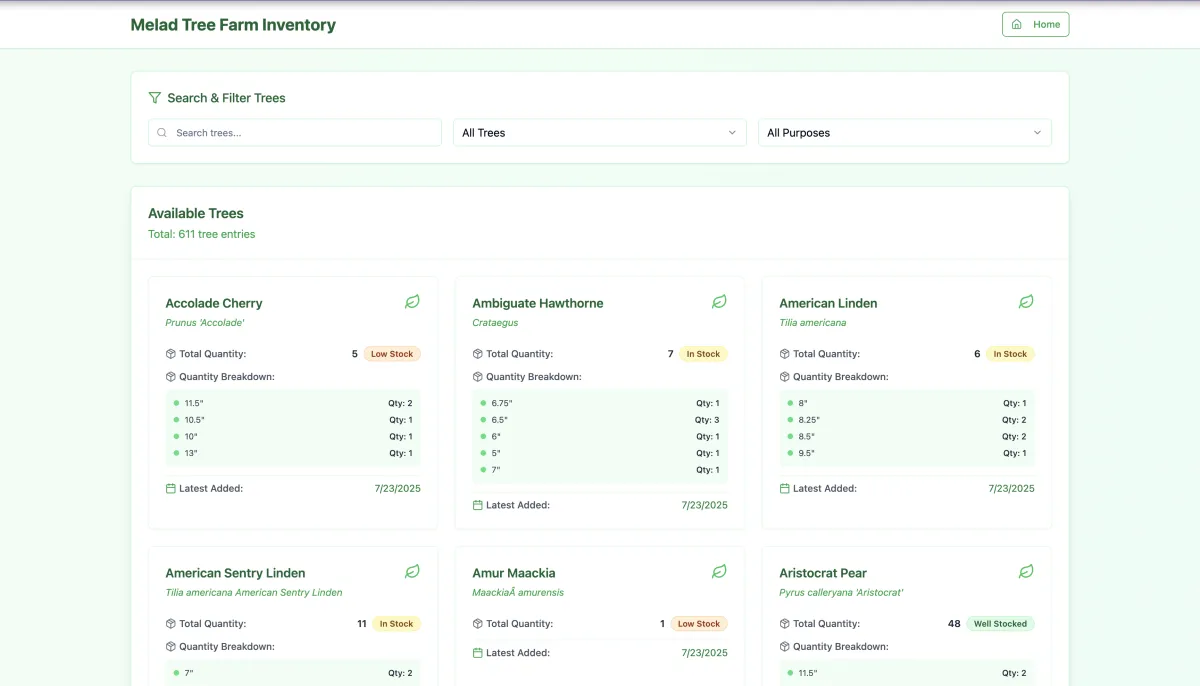
Task: Click the Low Stock badge on Amur Maackia
Action: point(699,624)
